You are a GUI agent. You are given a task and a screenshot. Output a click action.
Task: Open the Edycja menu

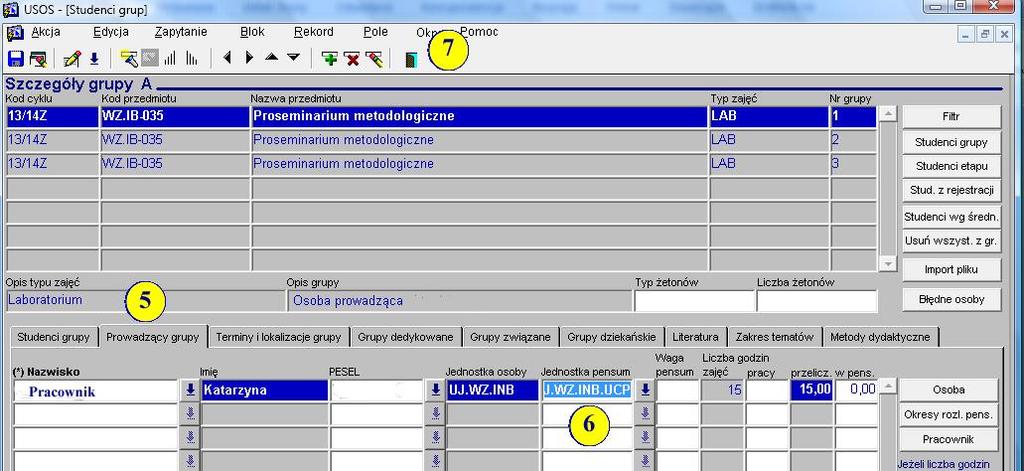(110, 31)
